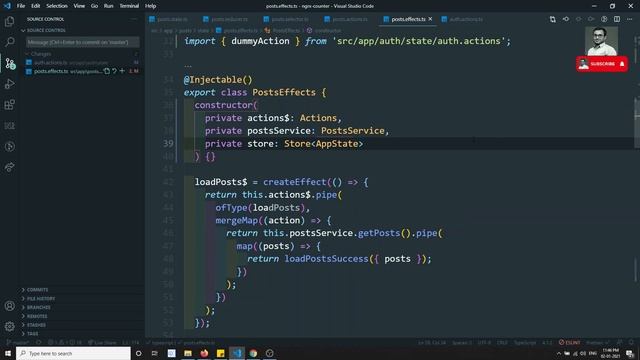Viewport: 640px width, 360px height.
Task: Click 'loadPostsSuccess' in the code
Action: pos(327,259)
